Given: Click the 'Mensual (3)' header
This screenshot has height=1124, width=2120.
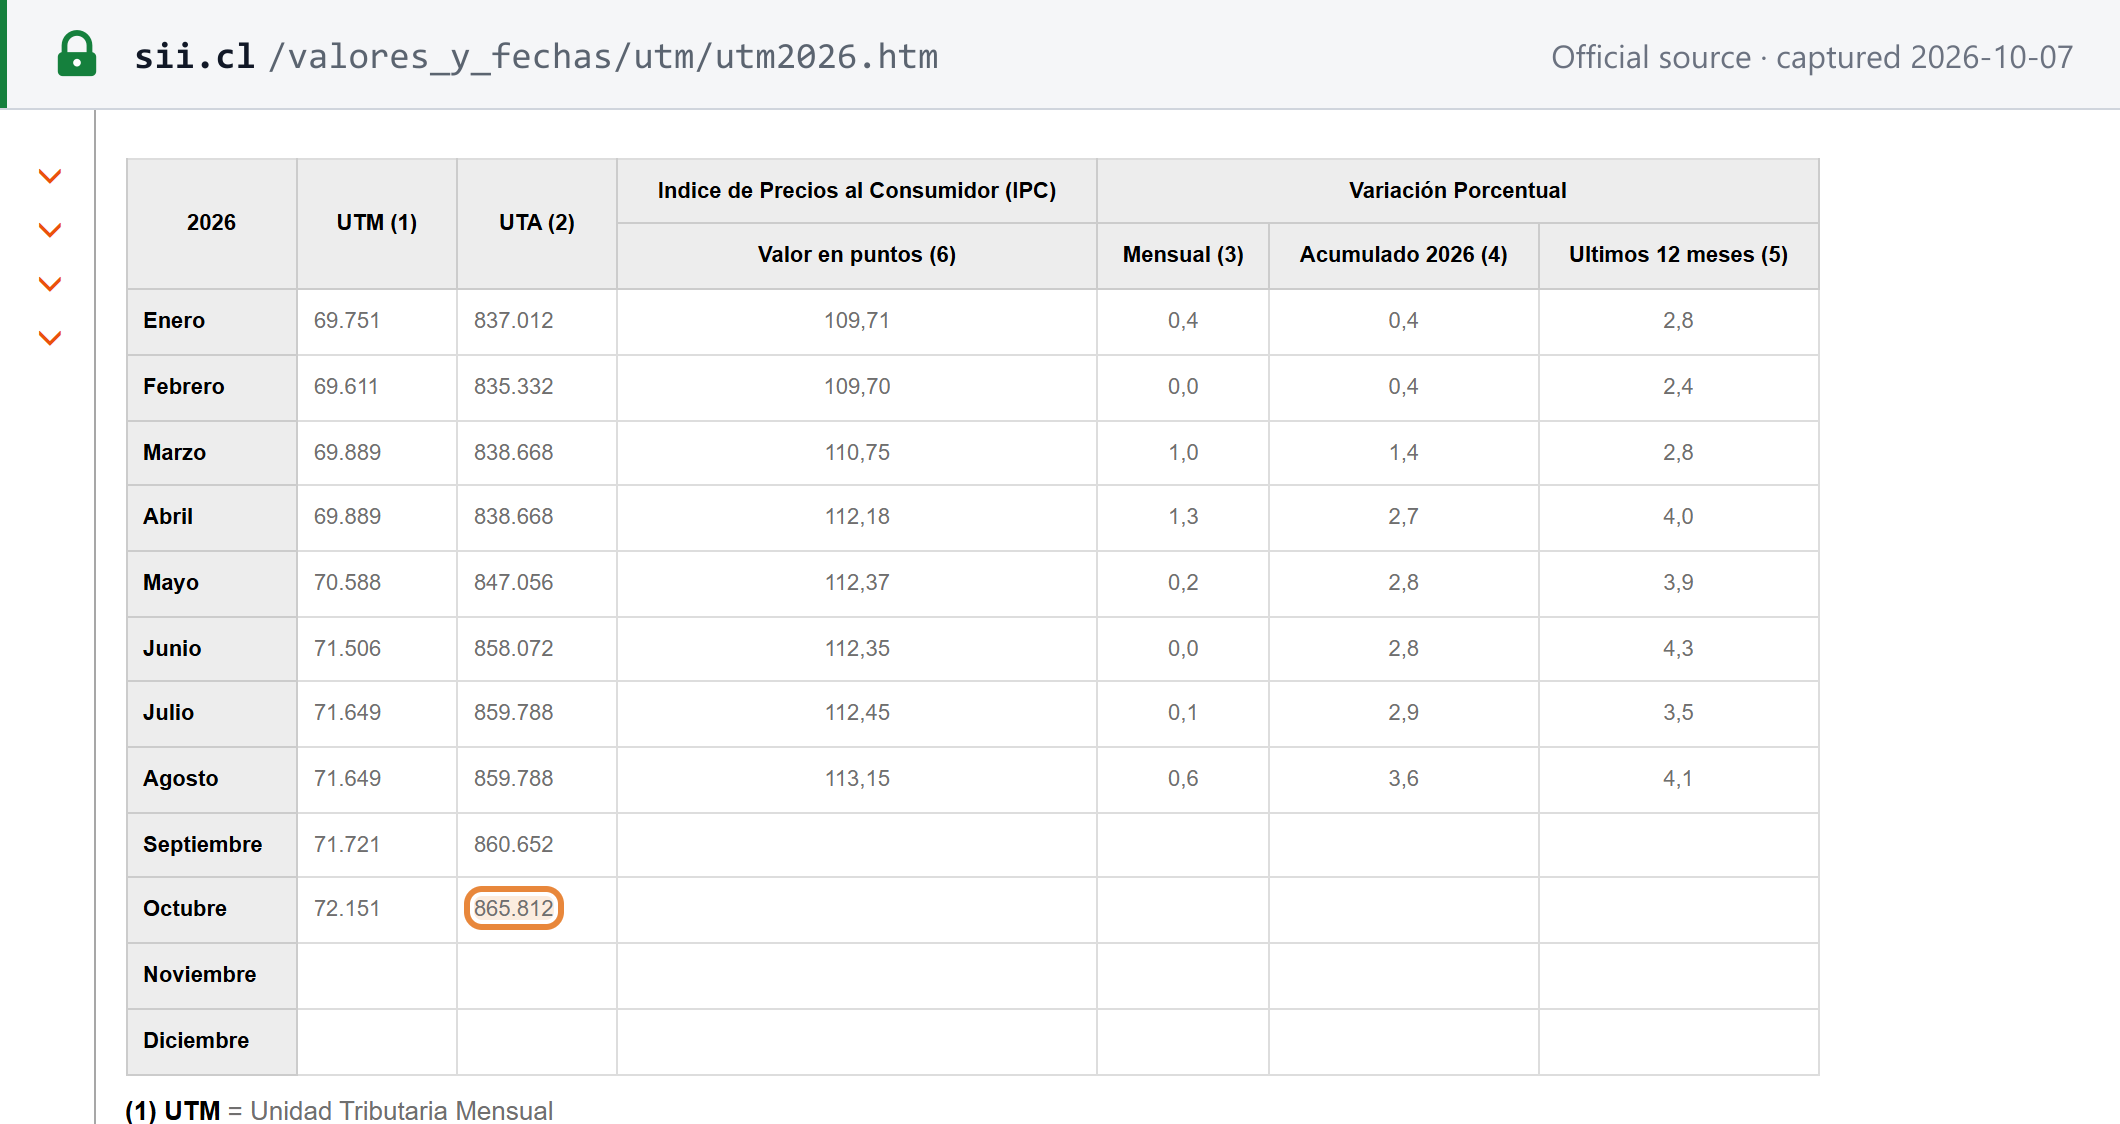Looking at the screenshot, I should tap(1183, 254).
